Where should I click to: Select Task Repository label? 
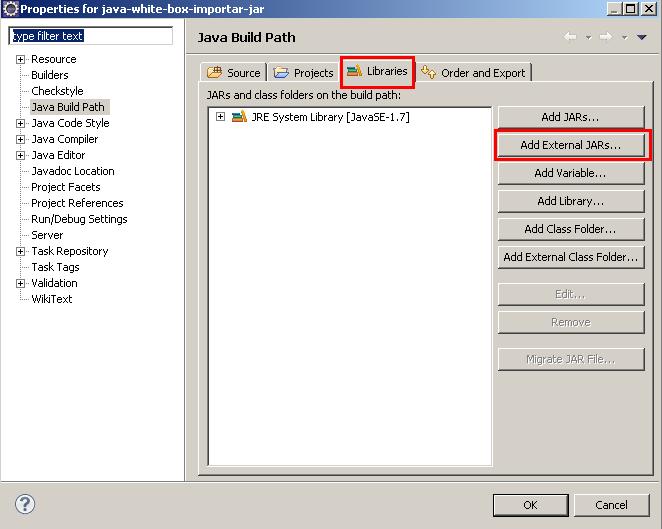(70, 251)
